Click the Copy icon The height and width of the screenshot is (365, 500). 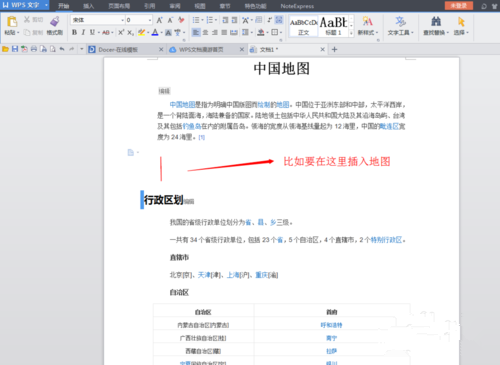tap(27, 32)
